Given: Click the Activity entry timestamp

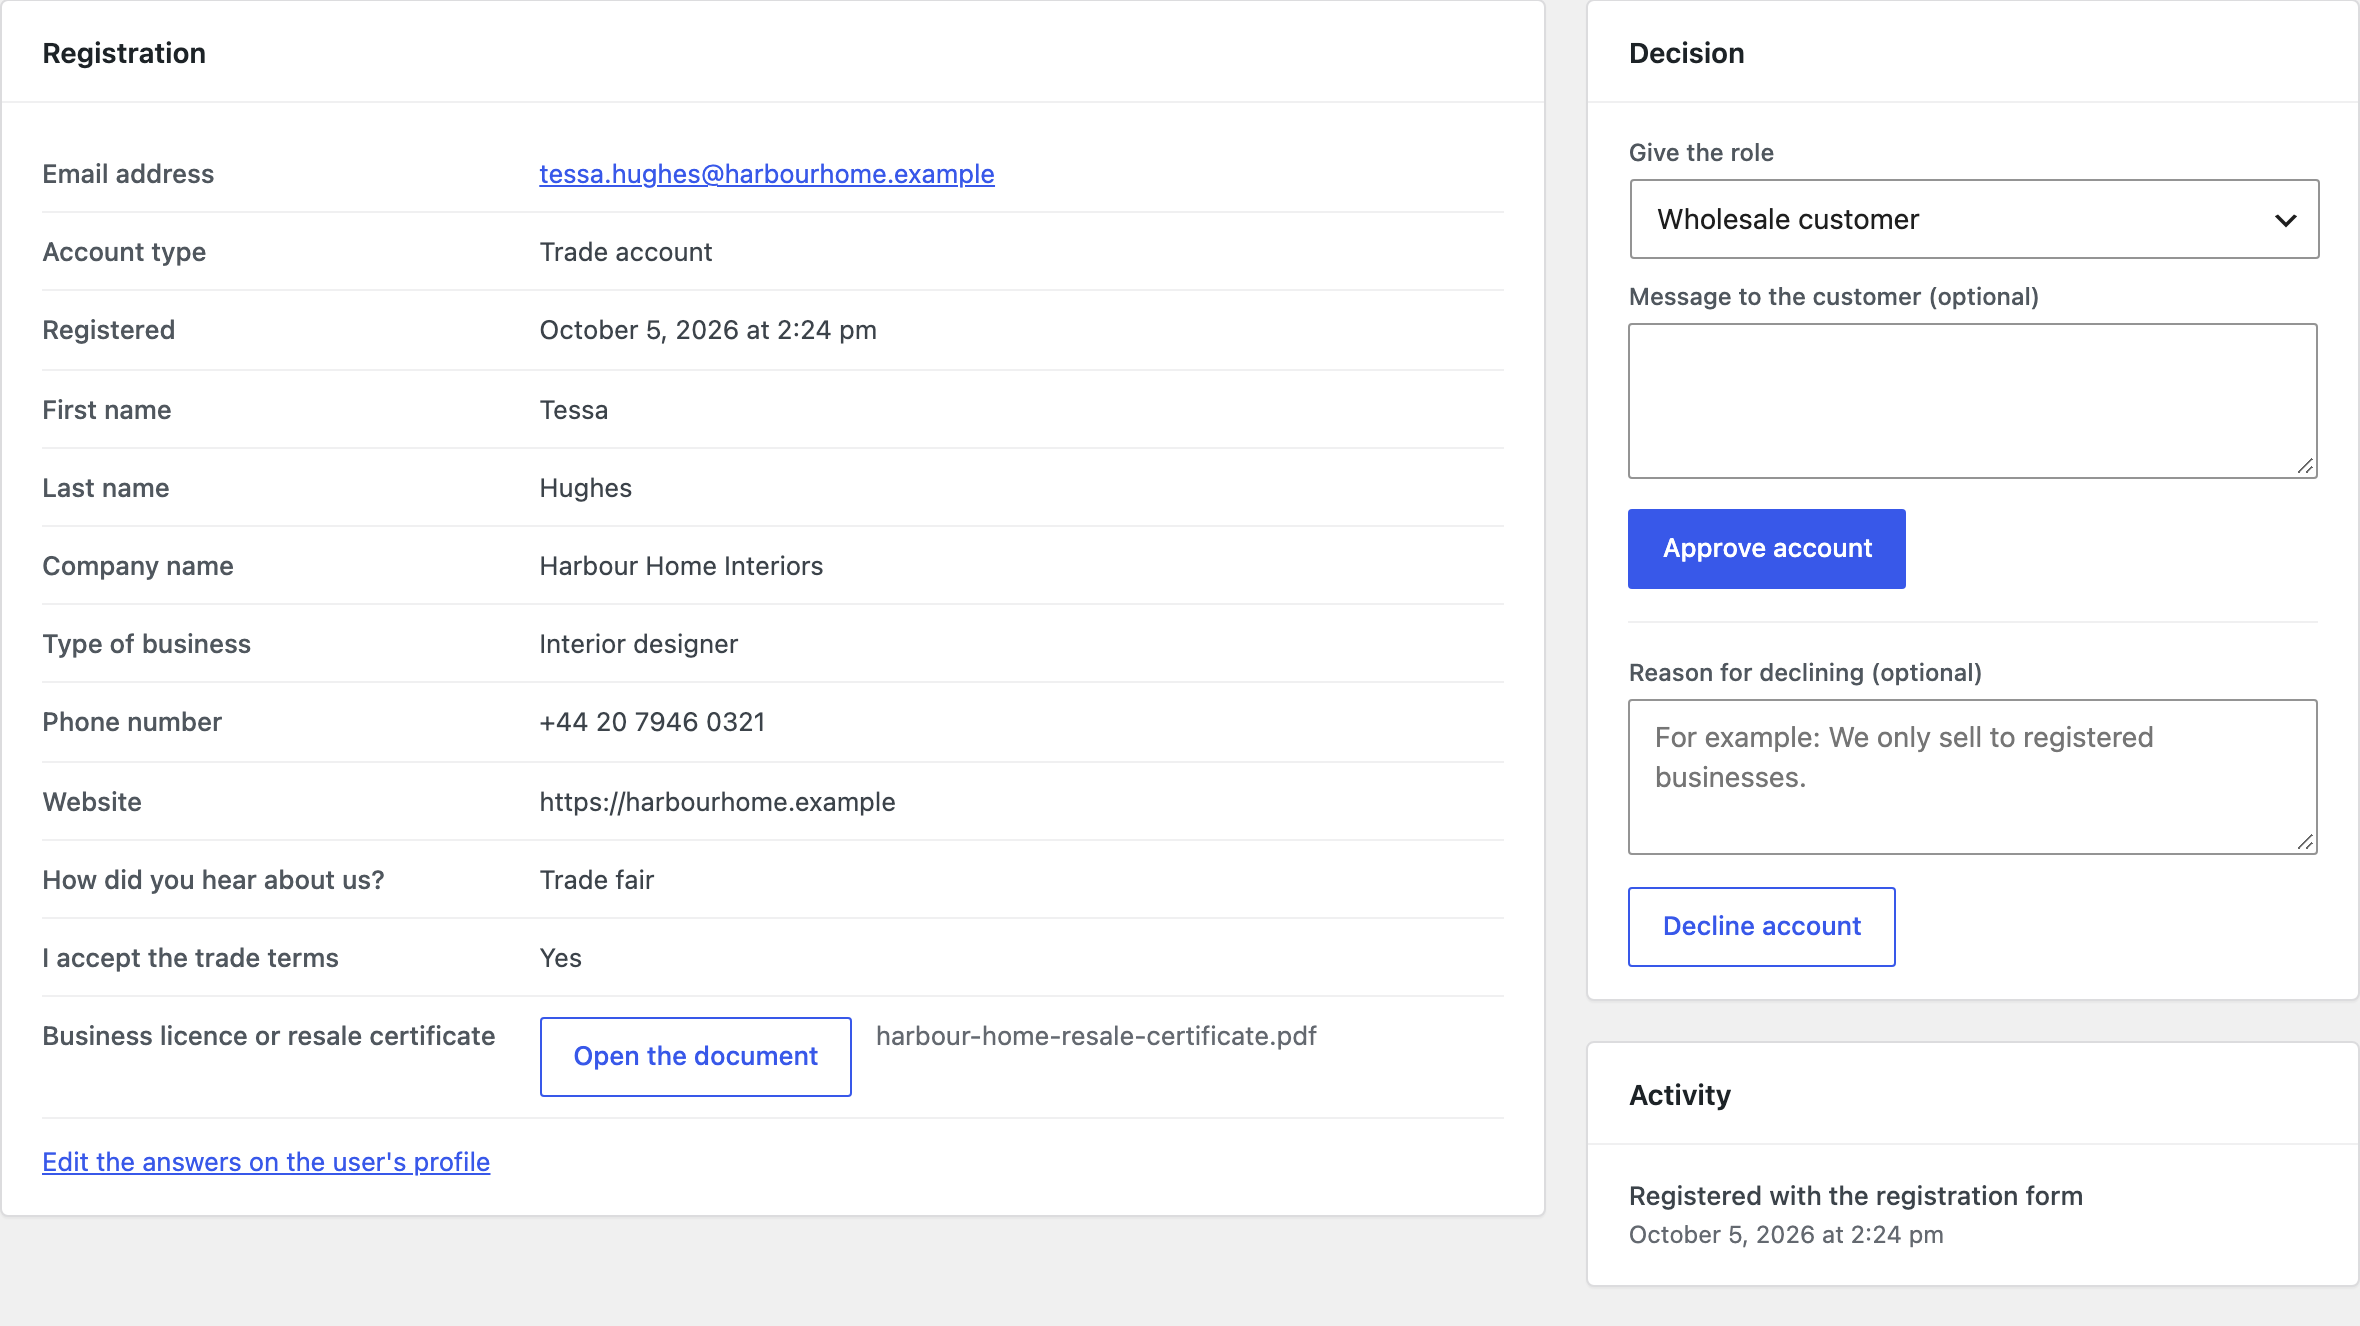Looking at the screenshot, I should [x=1786, y=1235].
